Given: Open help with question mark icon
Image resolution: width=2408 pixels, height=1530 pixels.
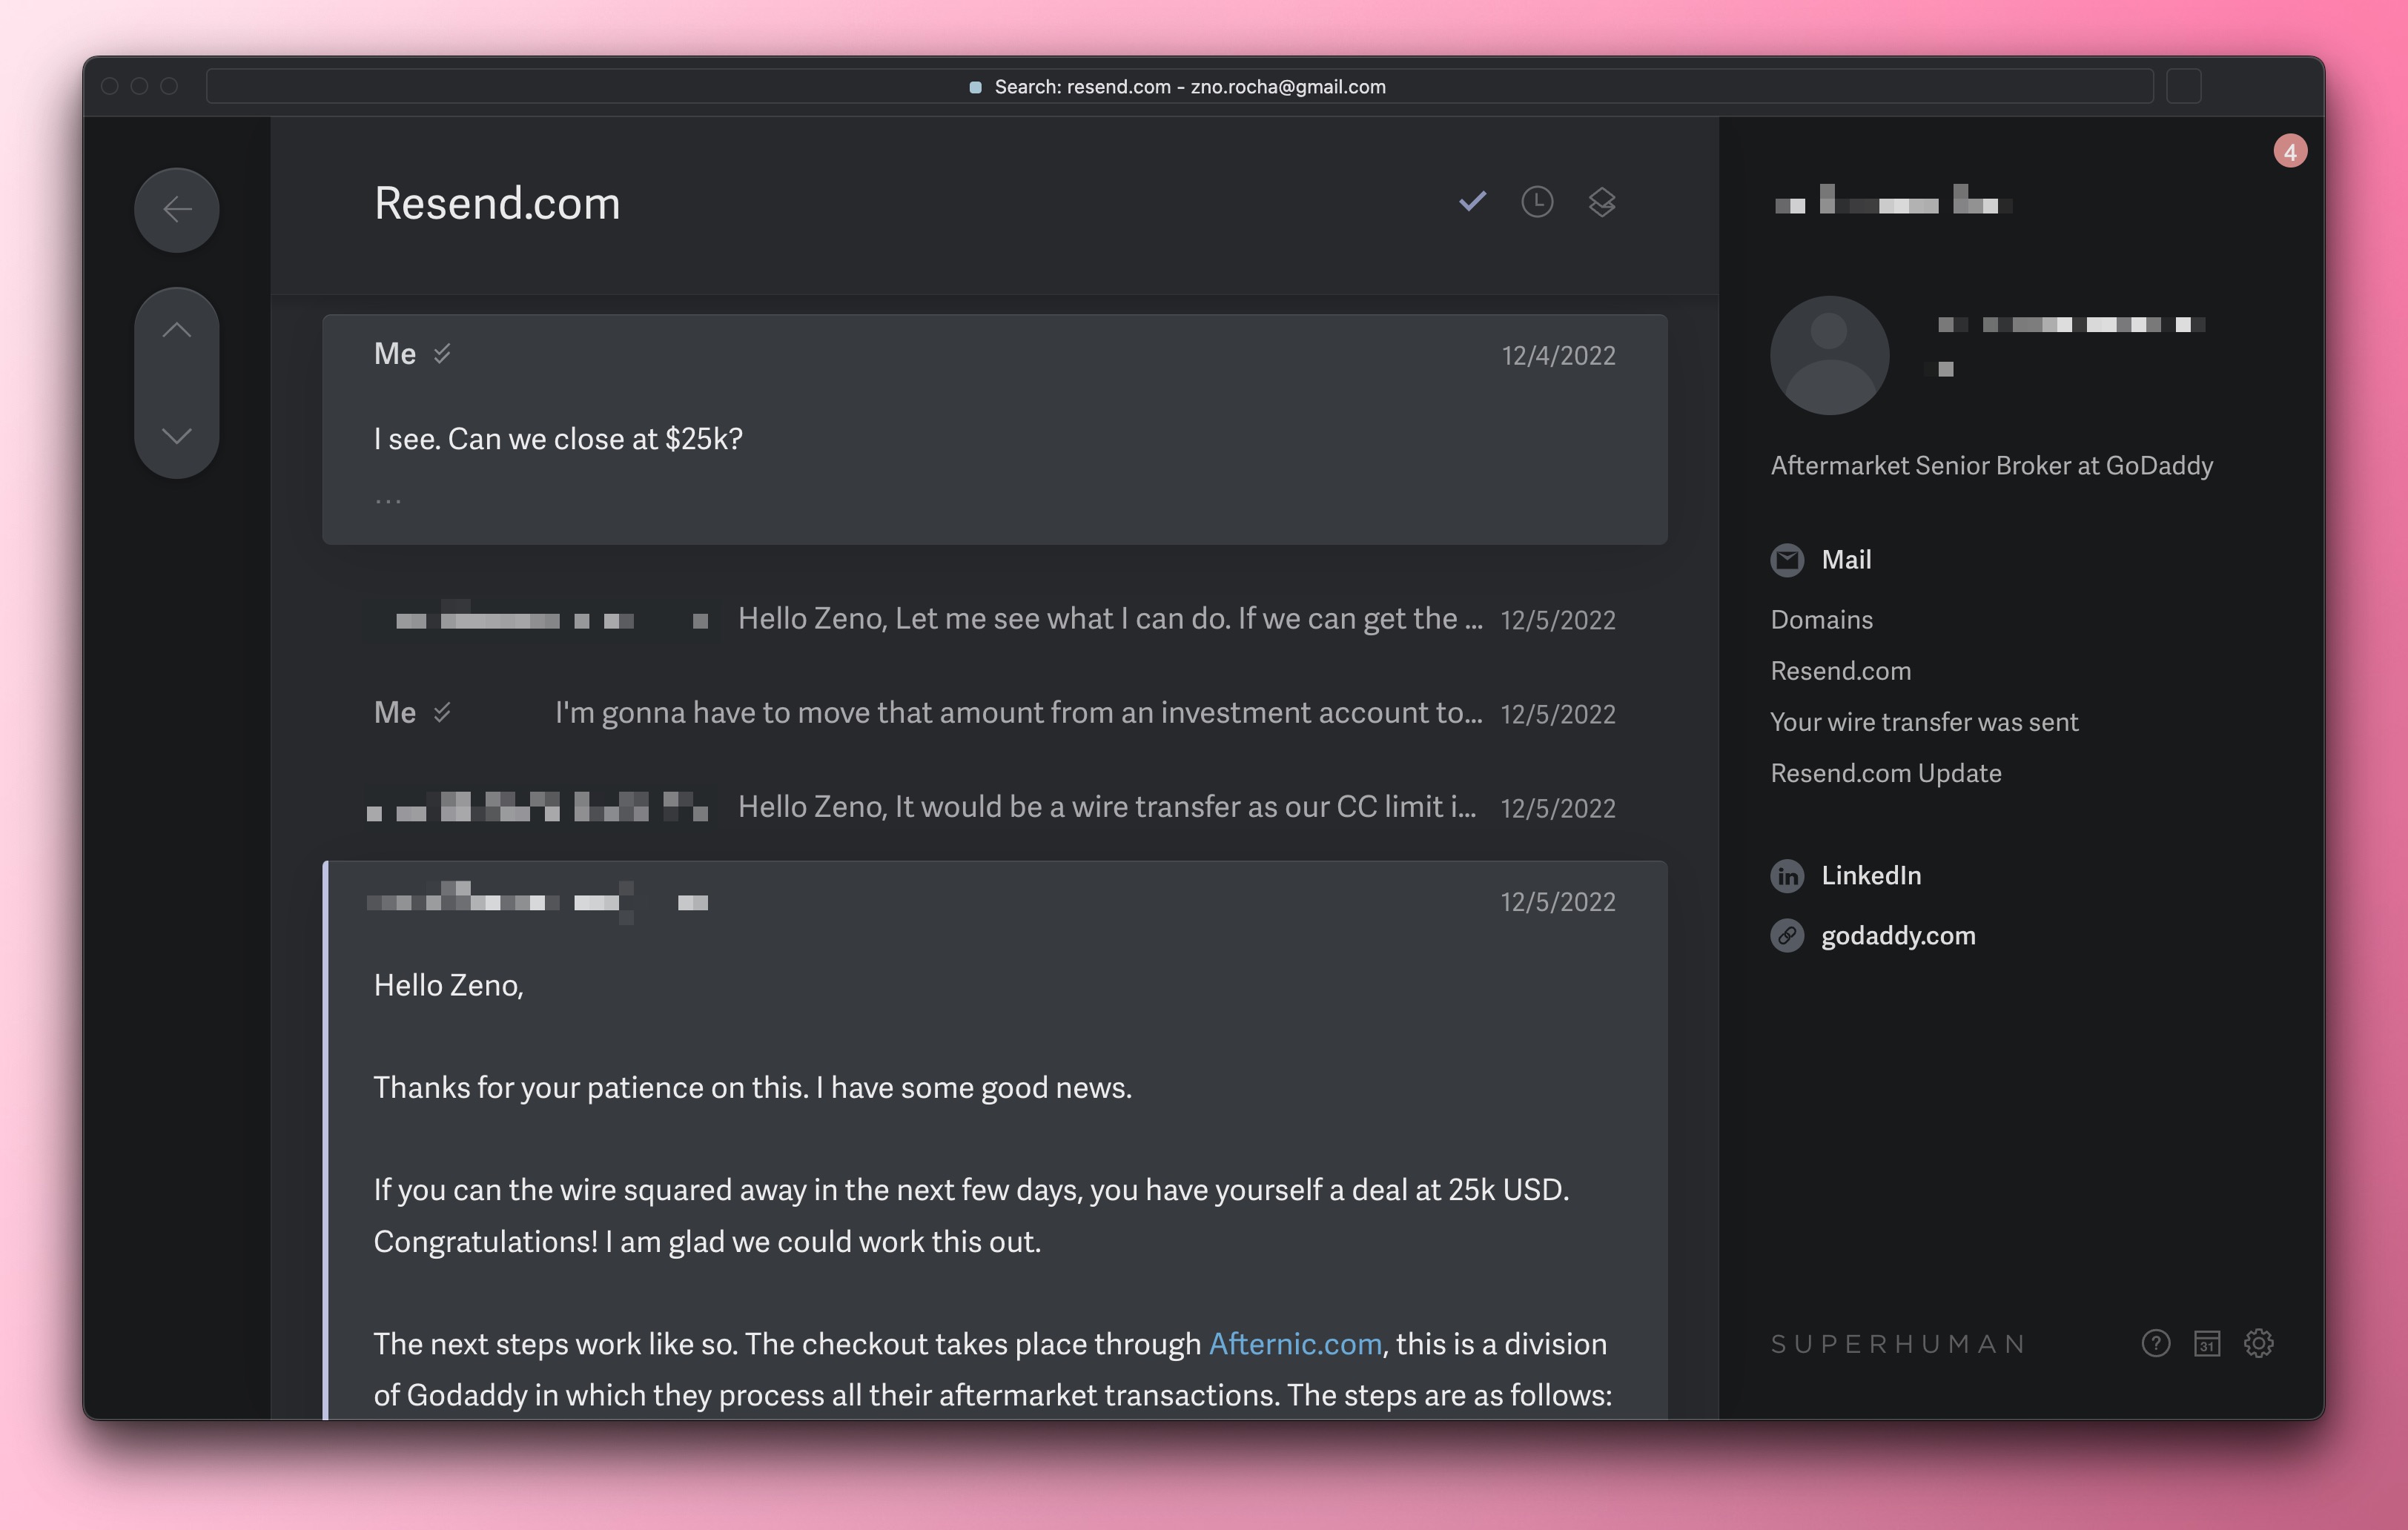Looking at the screenshot, I should click(2156, 1343).
